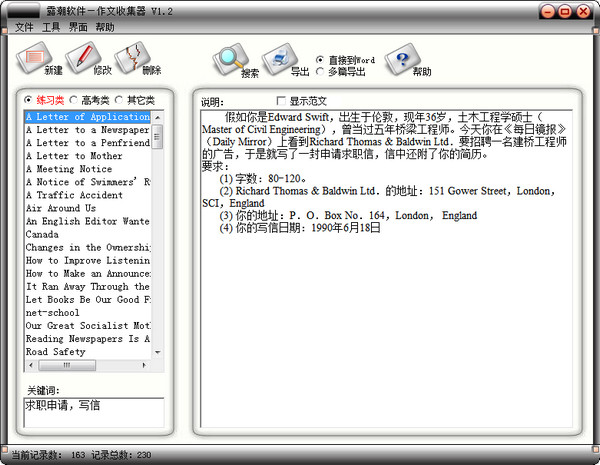Close the 作文收集器 window
The image size is (600, 465).
pos(584,11)
